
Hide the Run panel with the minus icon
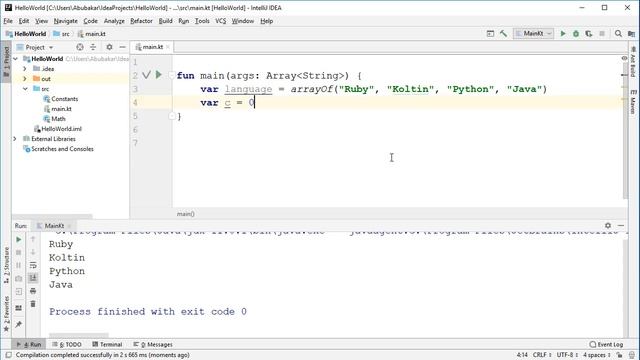[621, 225]
